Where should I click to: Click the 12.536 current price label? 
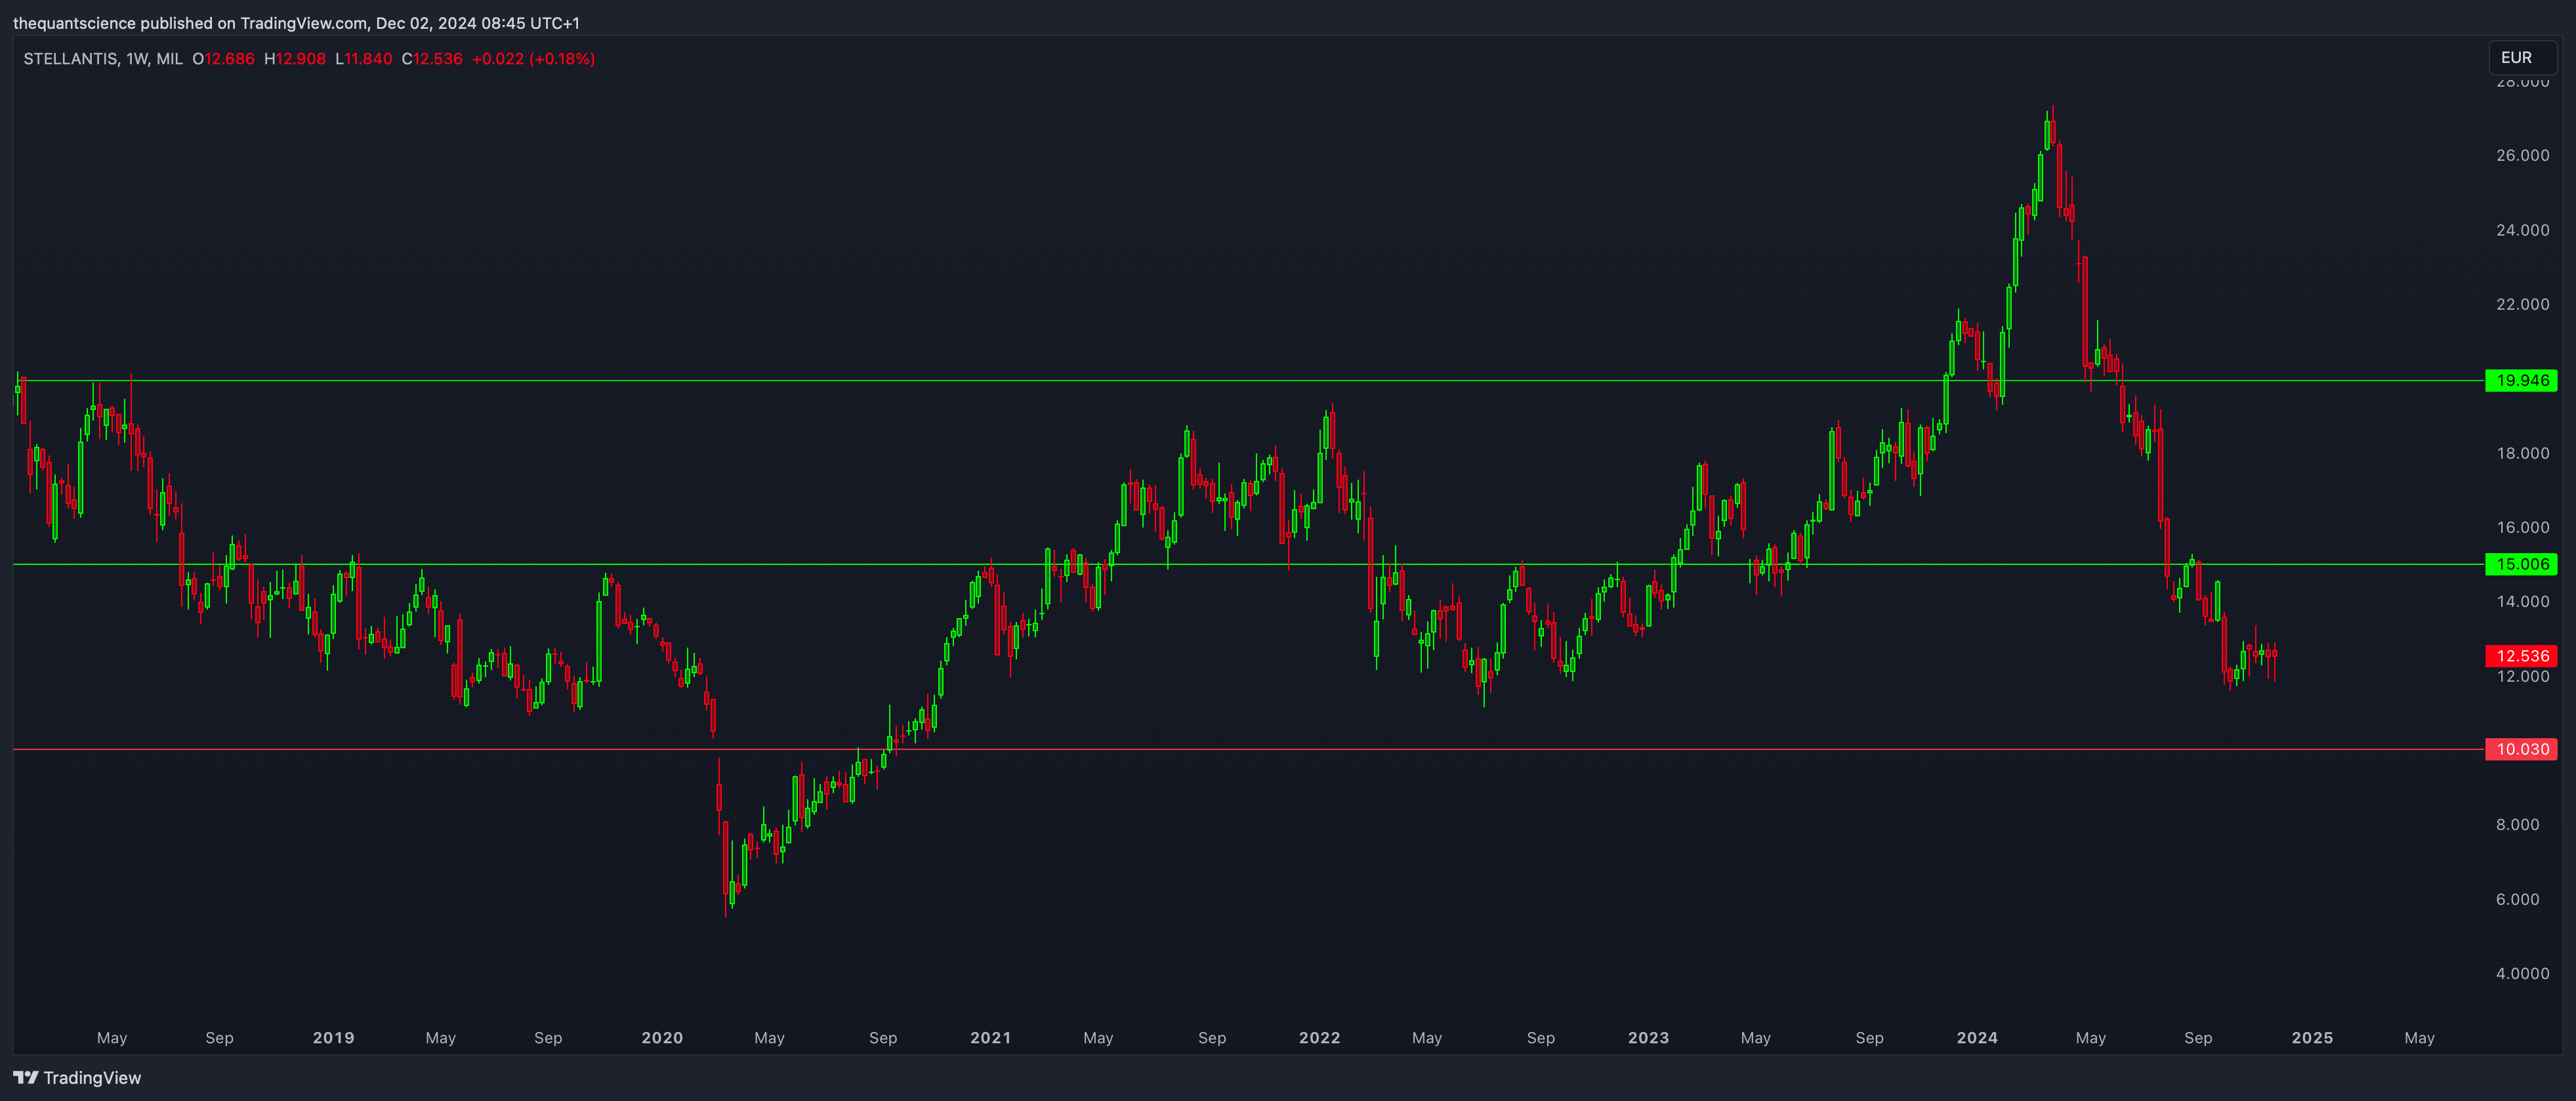point(2521,656)
